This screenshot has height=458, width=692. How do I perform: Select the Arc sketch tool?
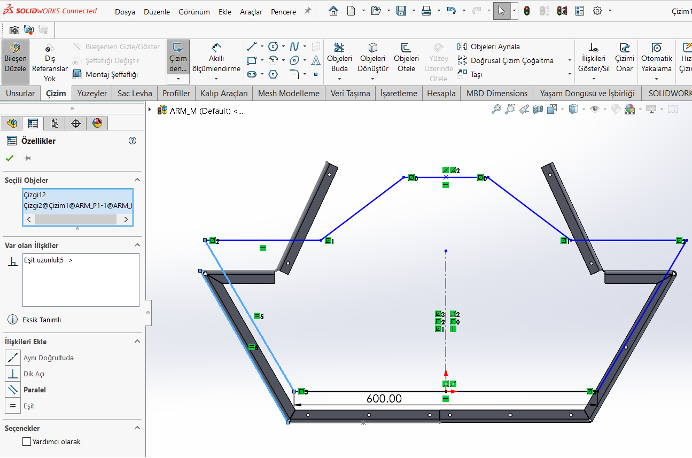[x=273, y=60]
